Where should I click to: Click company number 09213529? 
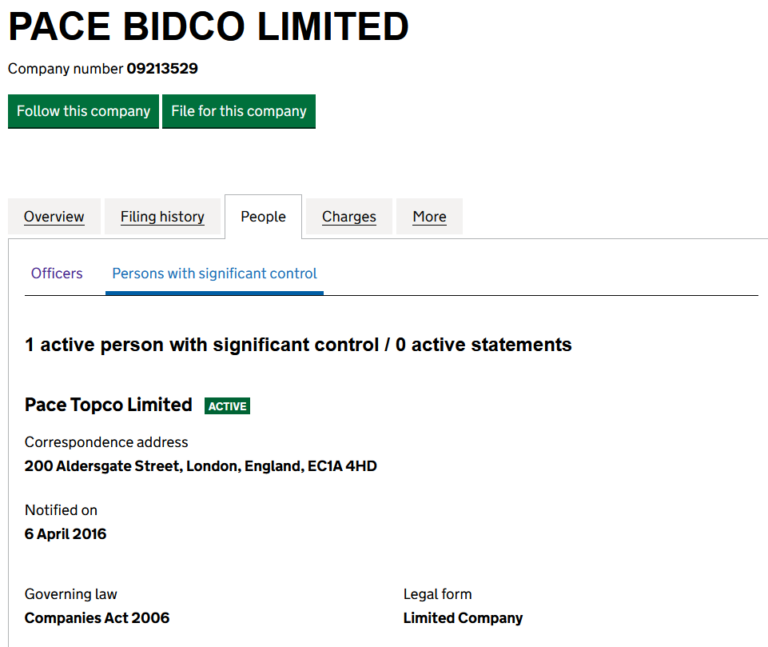pos(162,69)
